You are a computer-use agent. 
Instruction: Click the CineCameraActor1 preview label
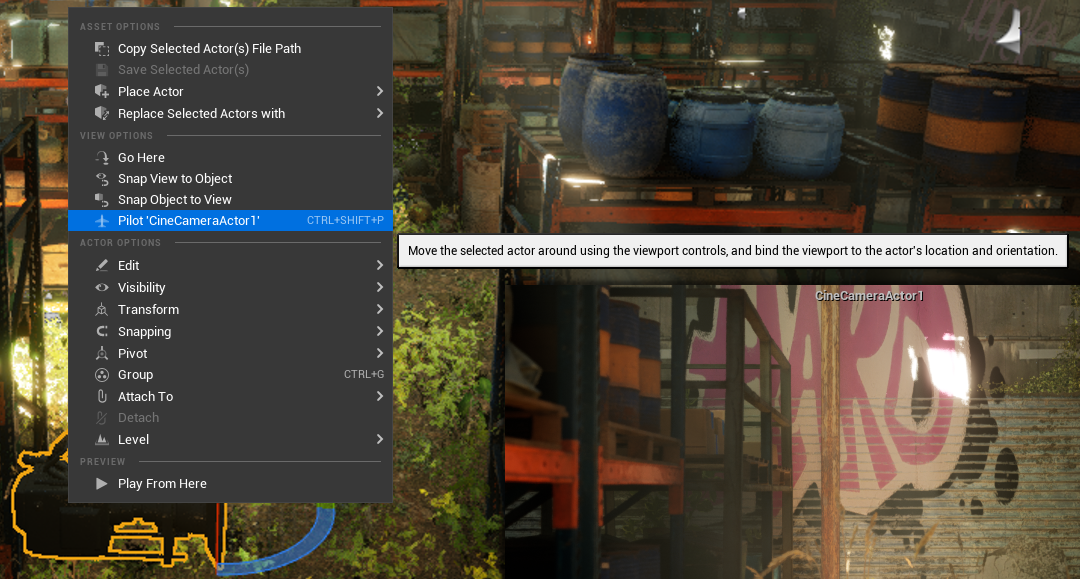point(869,296)
